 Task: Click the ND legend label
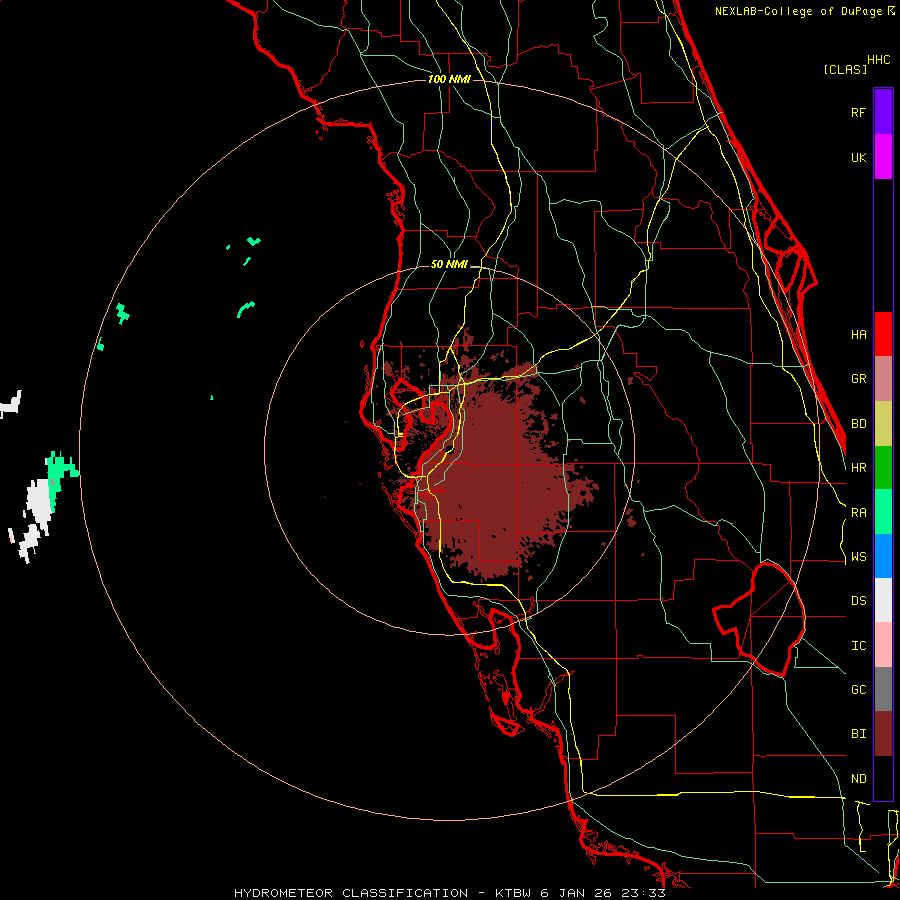(858, 779)
